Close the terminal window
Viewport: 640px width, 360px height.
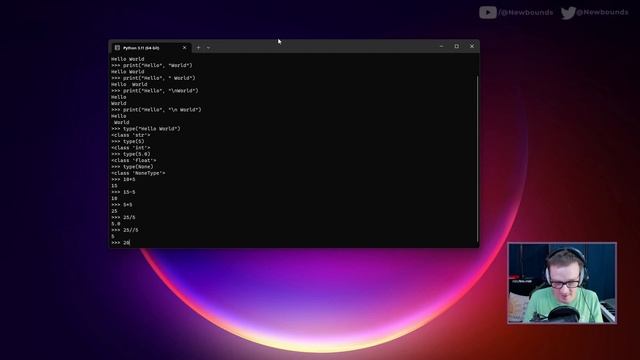click(472, 47)
